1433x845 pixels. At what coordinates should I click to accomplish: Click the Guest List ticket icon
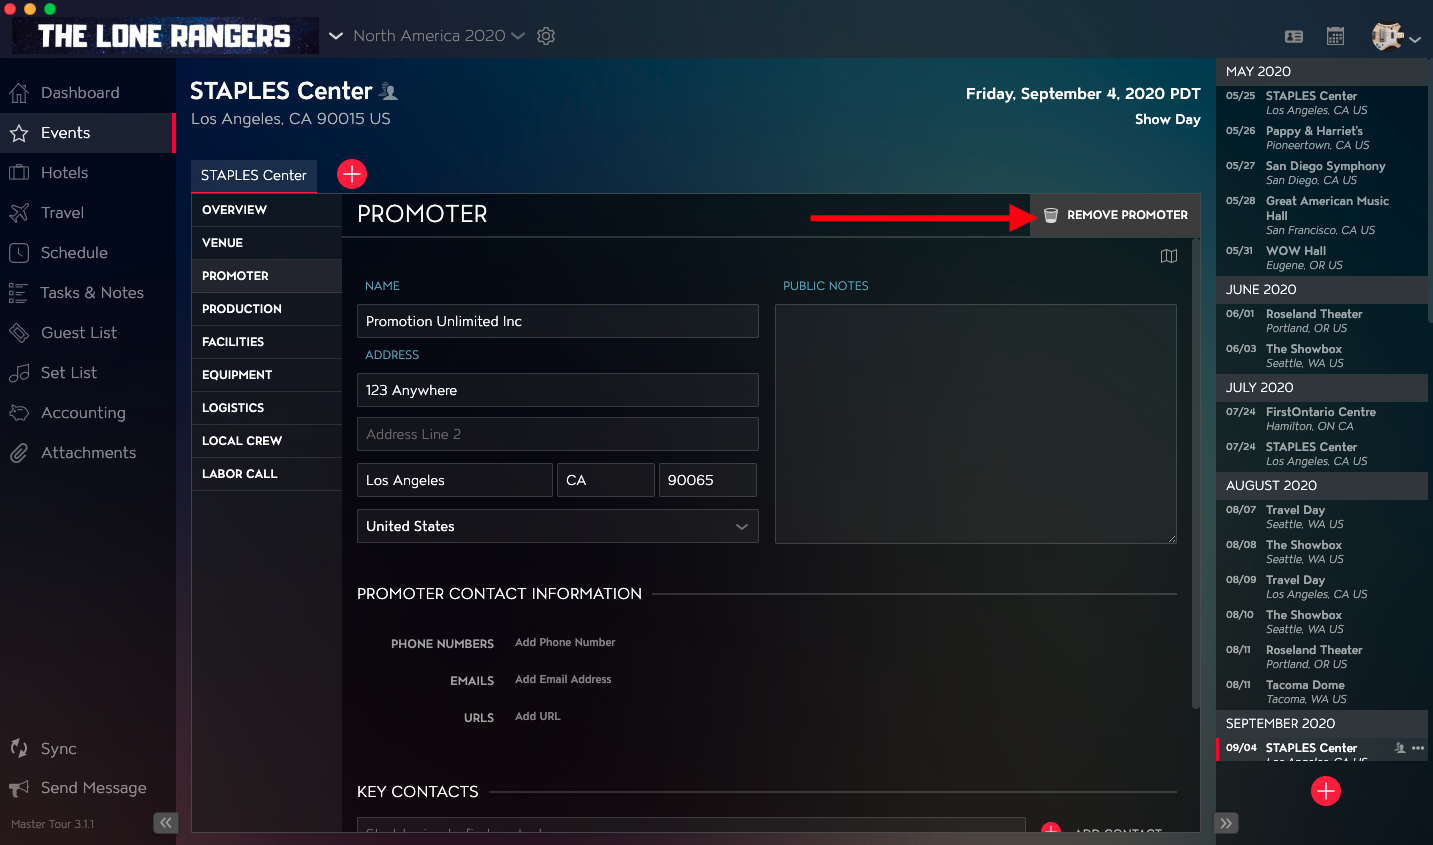pos(18,333)
